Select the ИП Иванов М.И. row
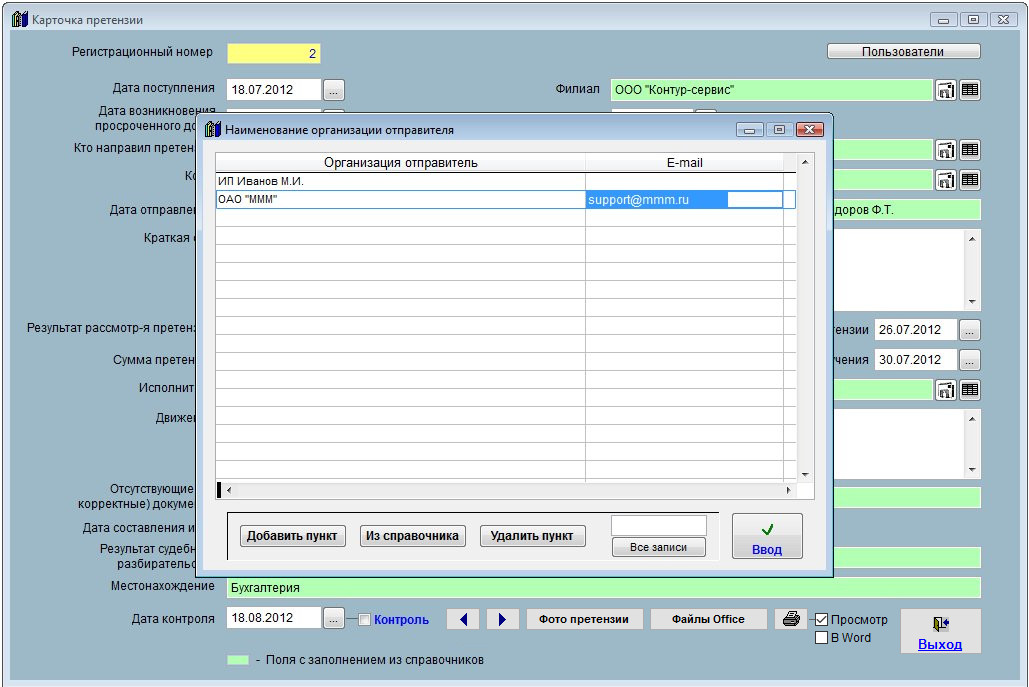This screenshot has height=687, width=1029. 400,182
